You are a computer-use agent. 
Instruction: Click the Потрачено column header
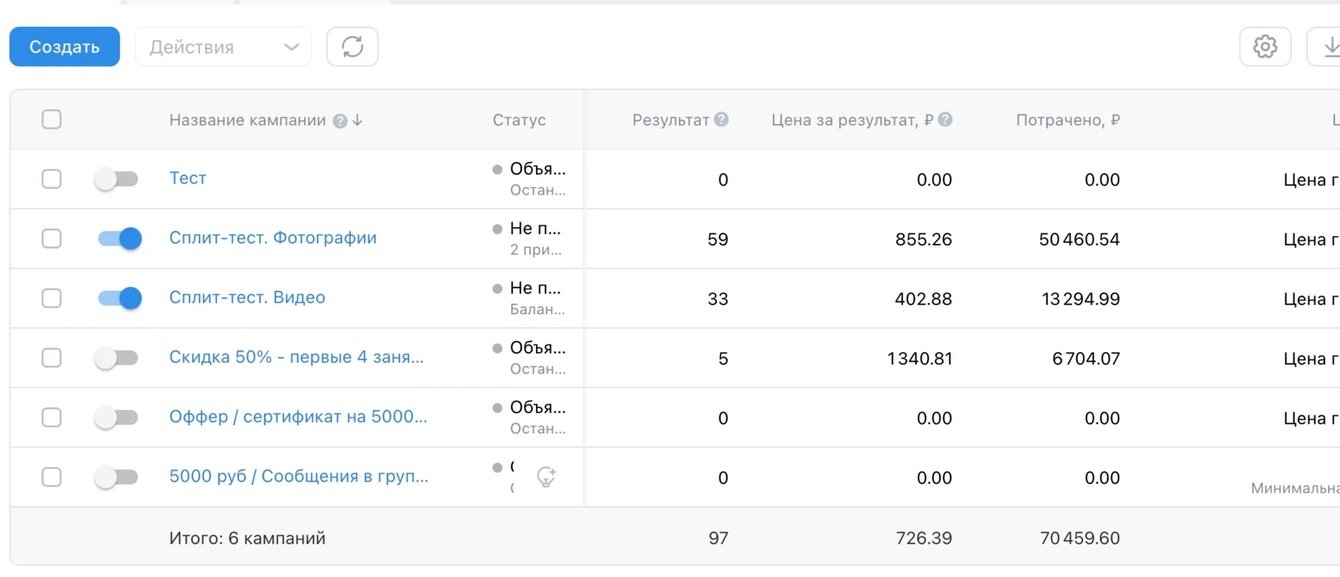click(x=1067, y=120)
